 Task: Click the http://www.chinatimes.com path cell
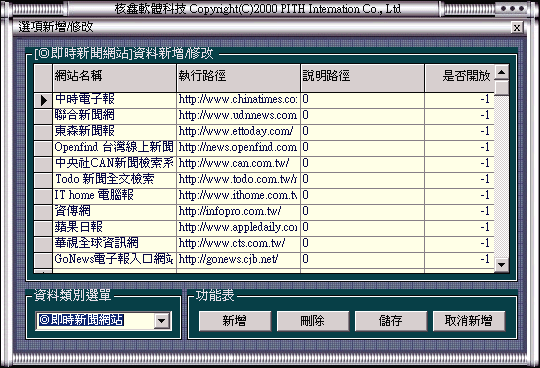pos(238,100)
